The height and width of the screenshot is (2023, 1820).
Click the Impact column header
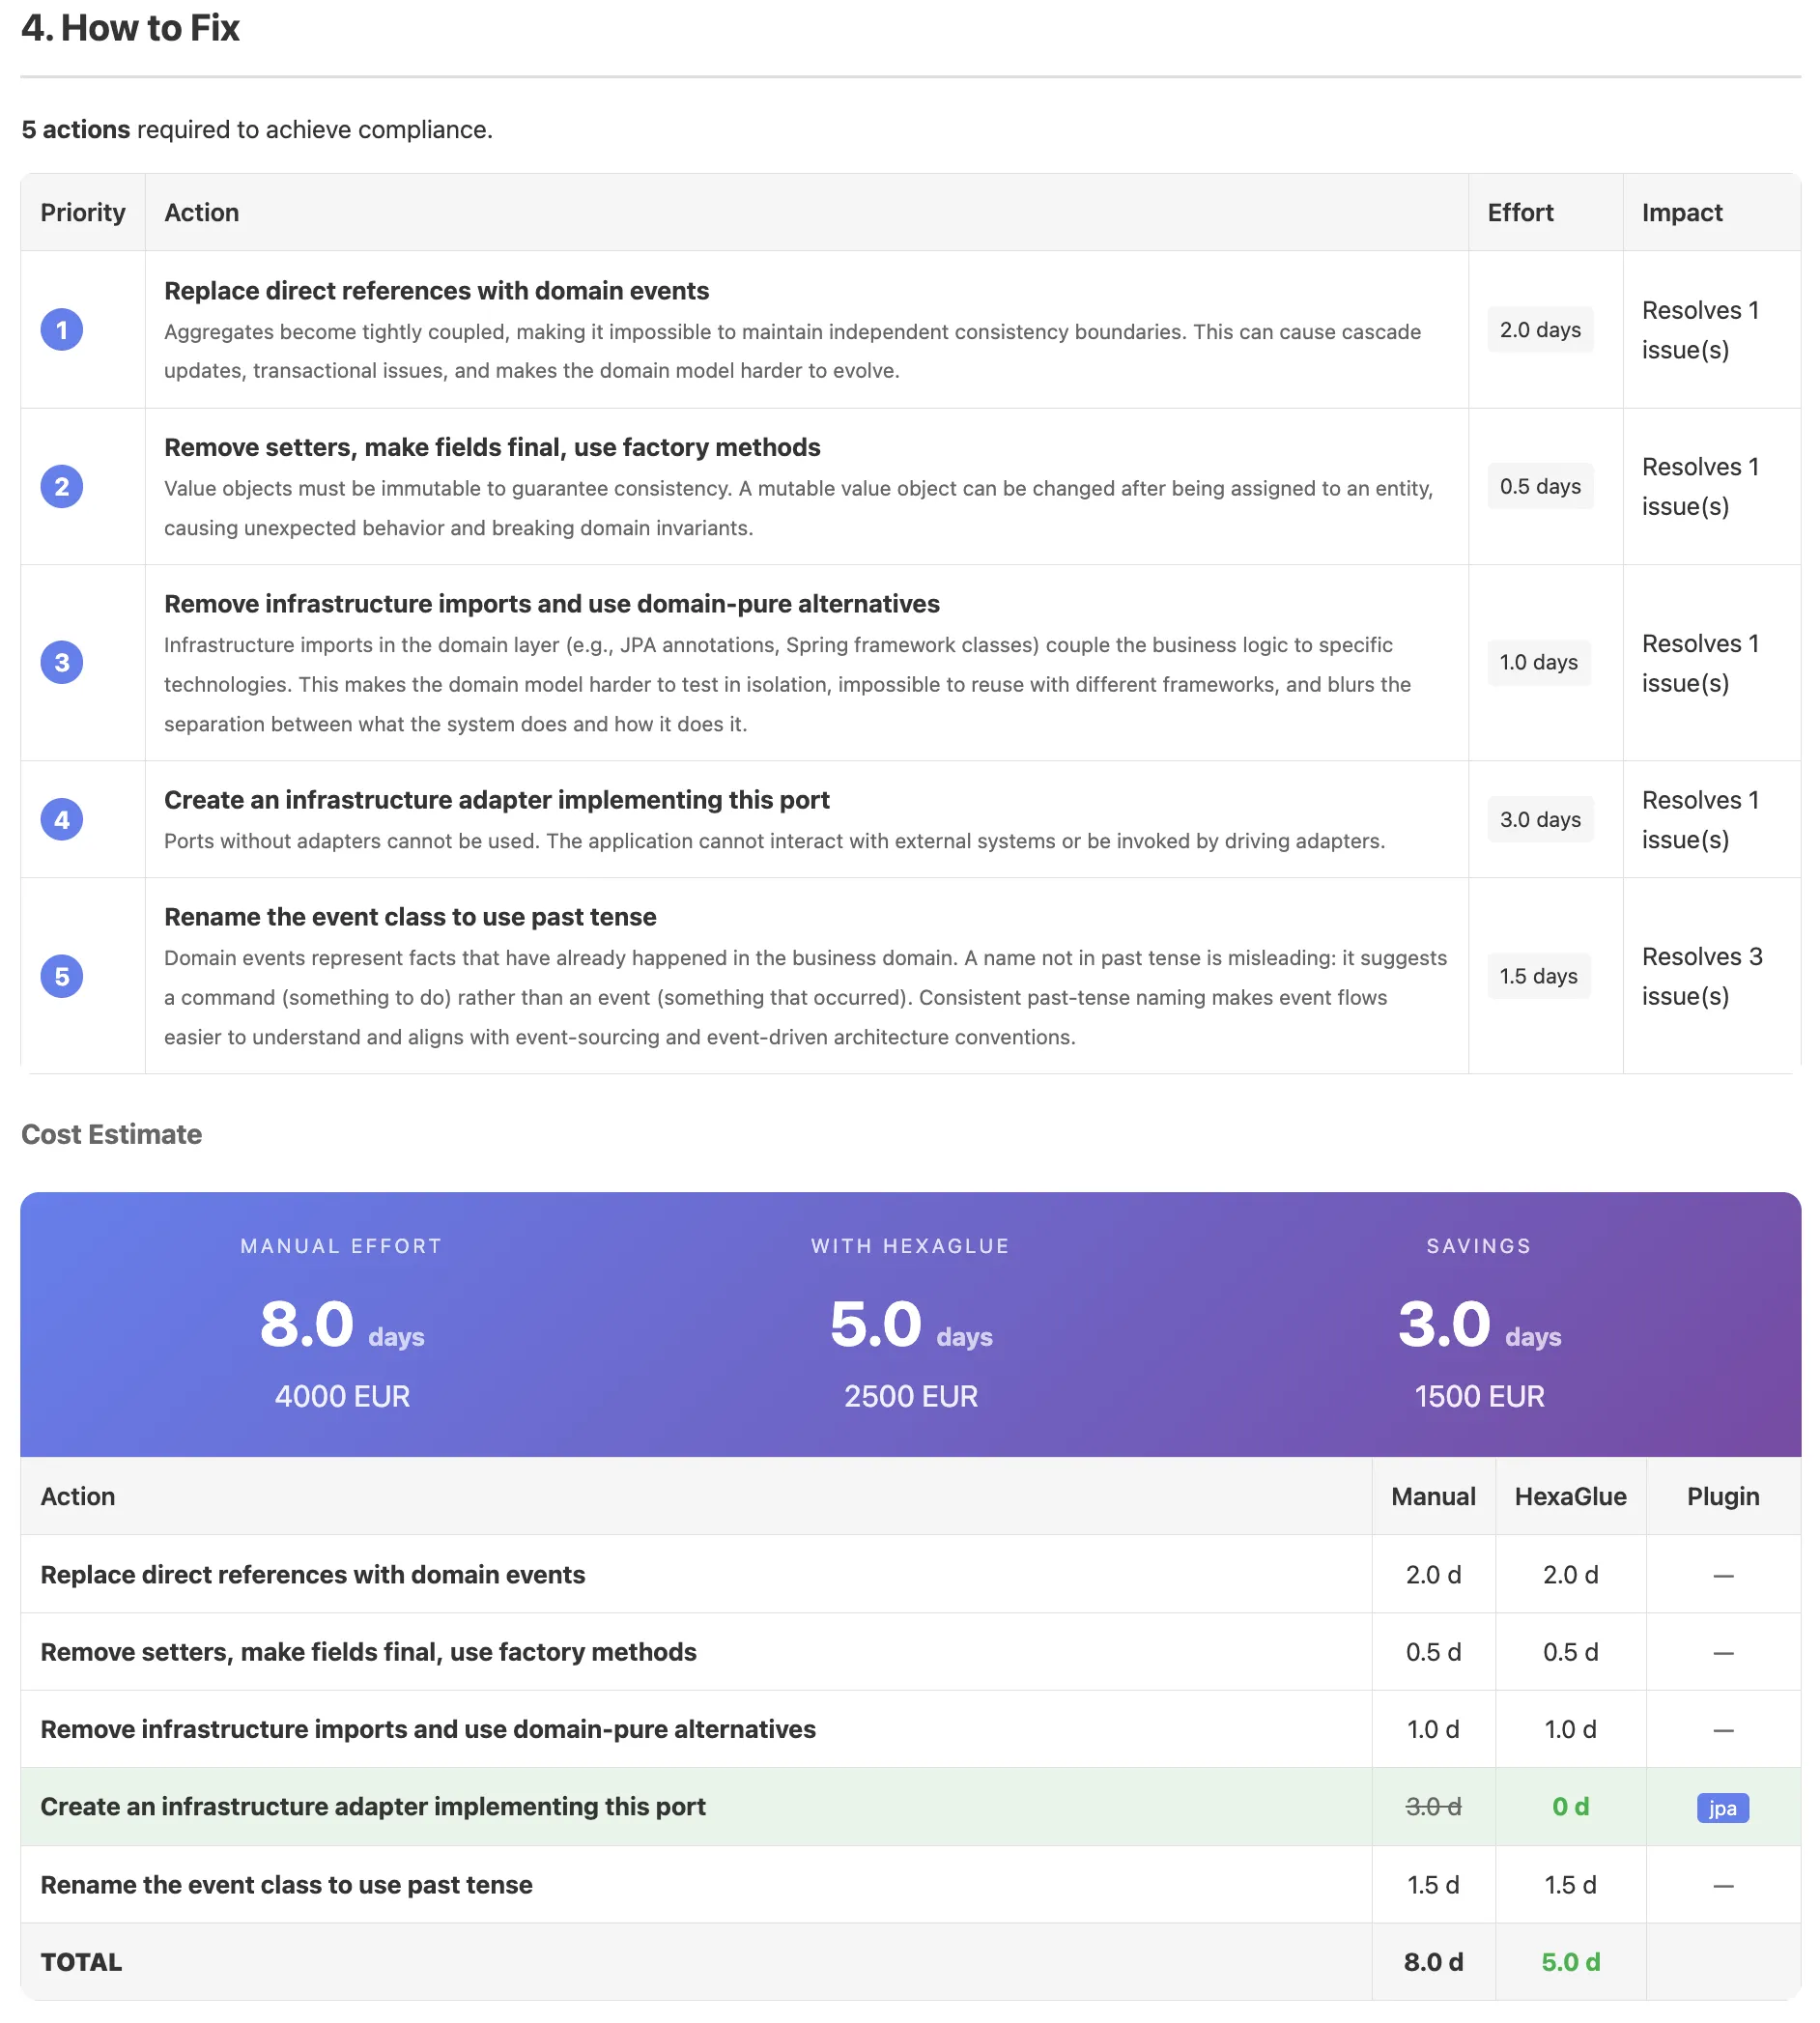[x=1681, y=213]
